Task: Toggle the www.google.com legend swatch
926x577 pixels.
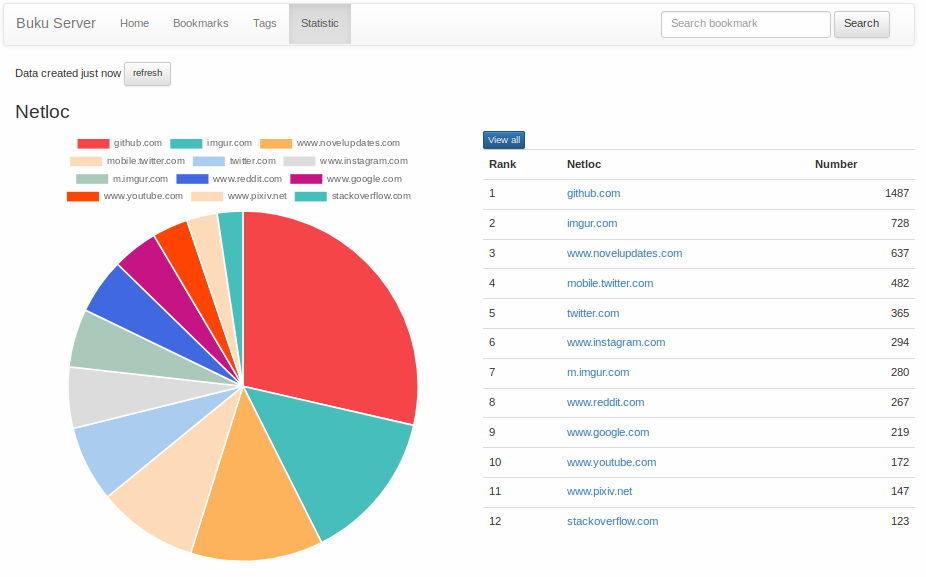Action: (x=306, y=179)
